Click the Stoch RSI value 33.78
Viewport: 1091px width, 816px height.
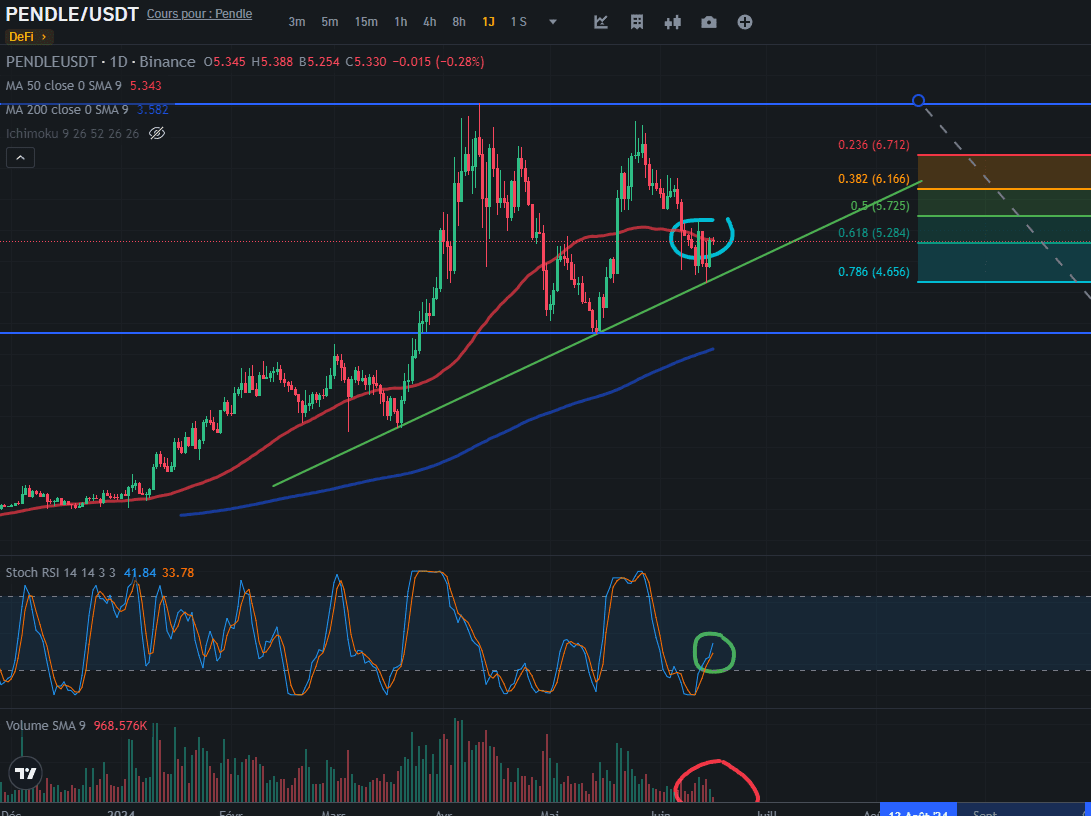178,573
